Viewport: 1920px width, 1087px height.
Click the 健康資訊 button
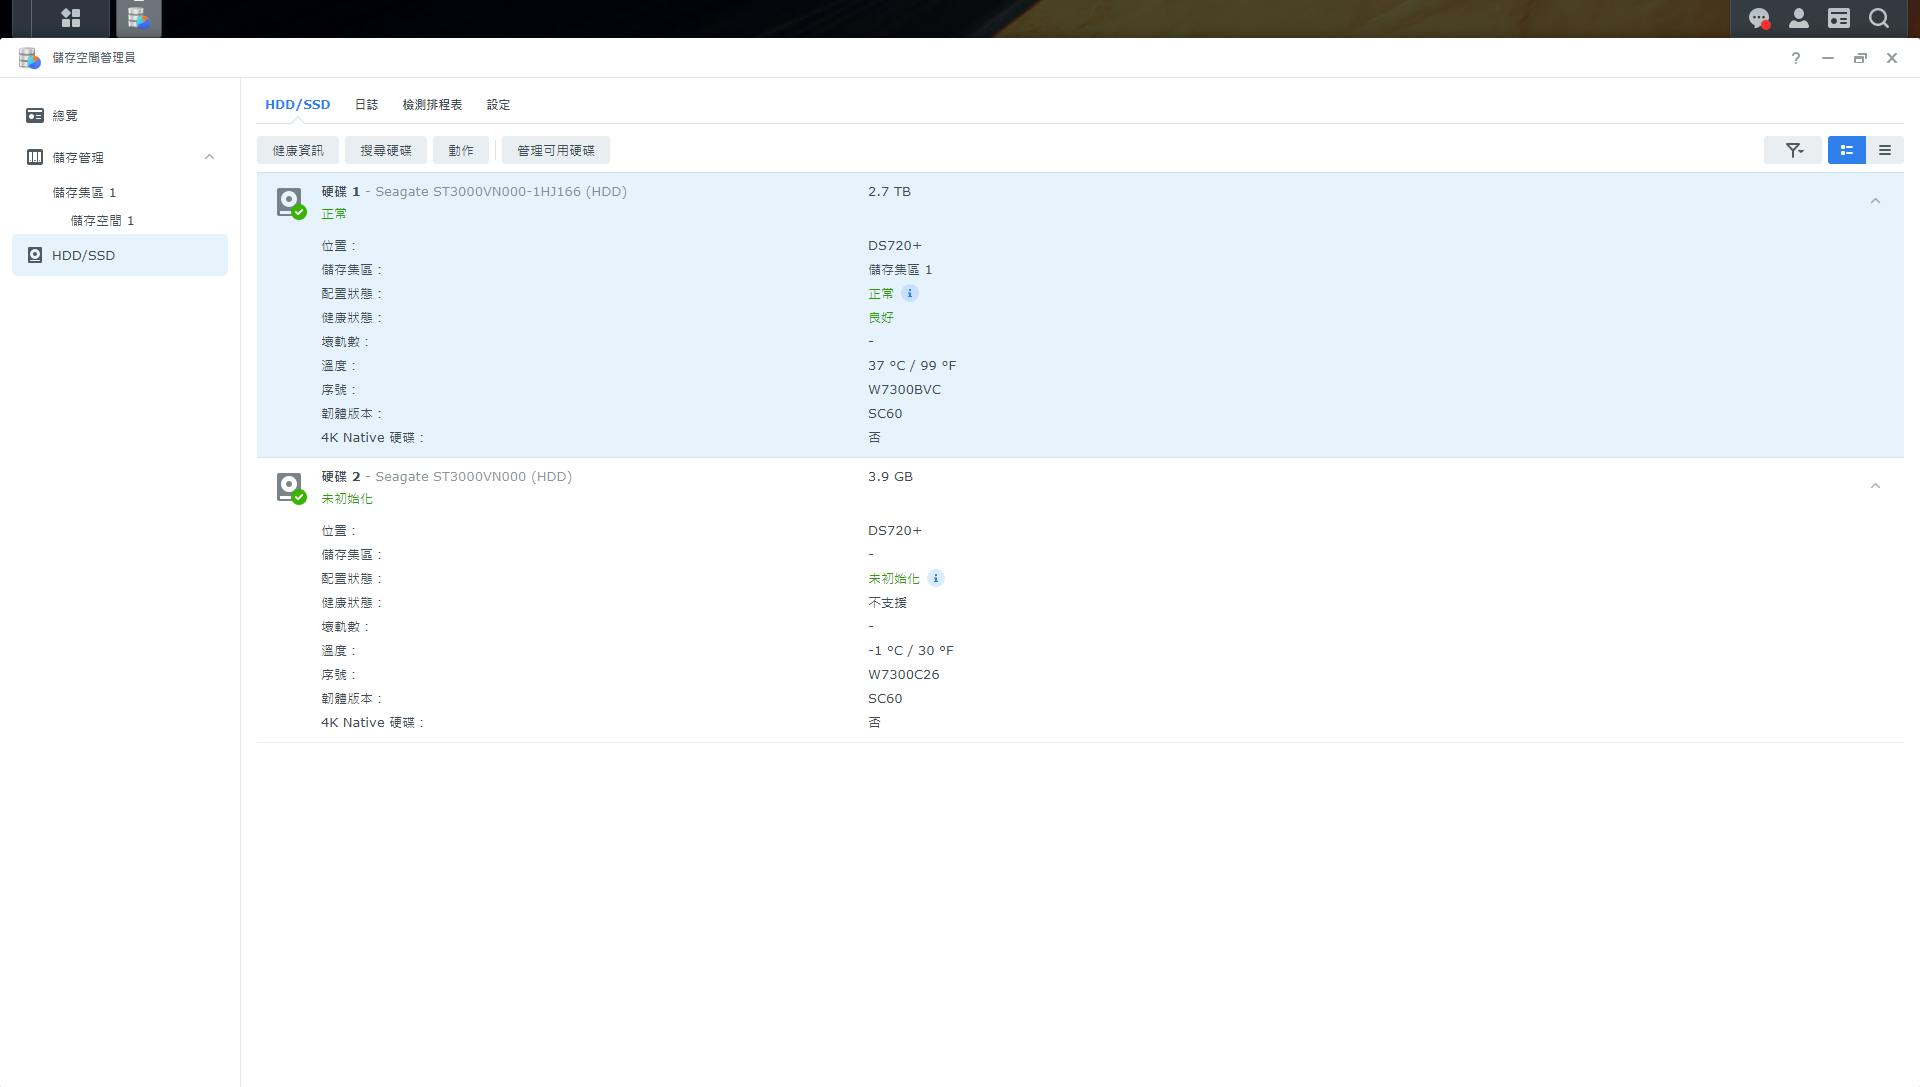298,150
